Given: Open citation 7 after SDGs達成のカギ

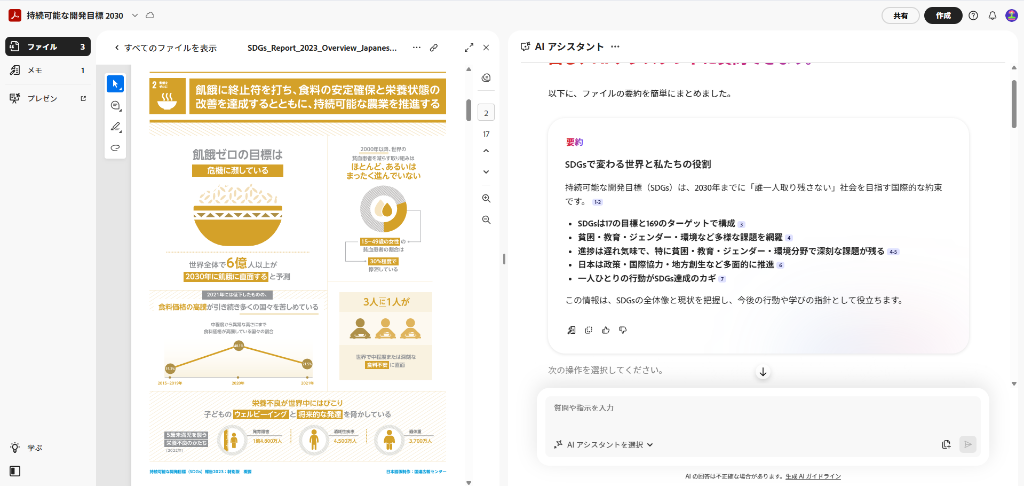Looking at the screenshot, I should point(722,279).
